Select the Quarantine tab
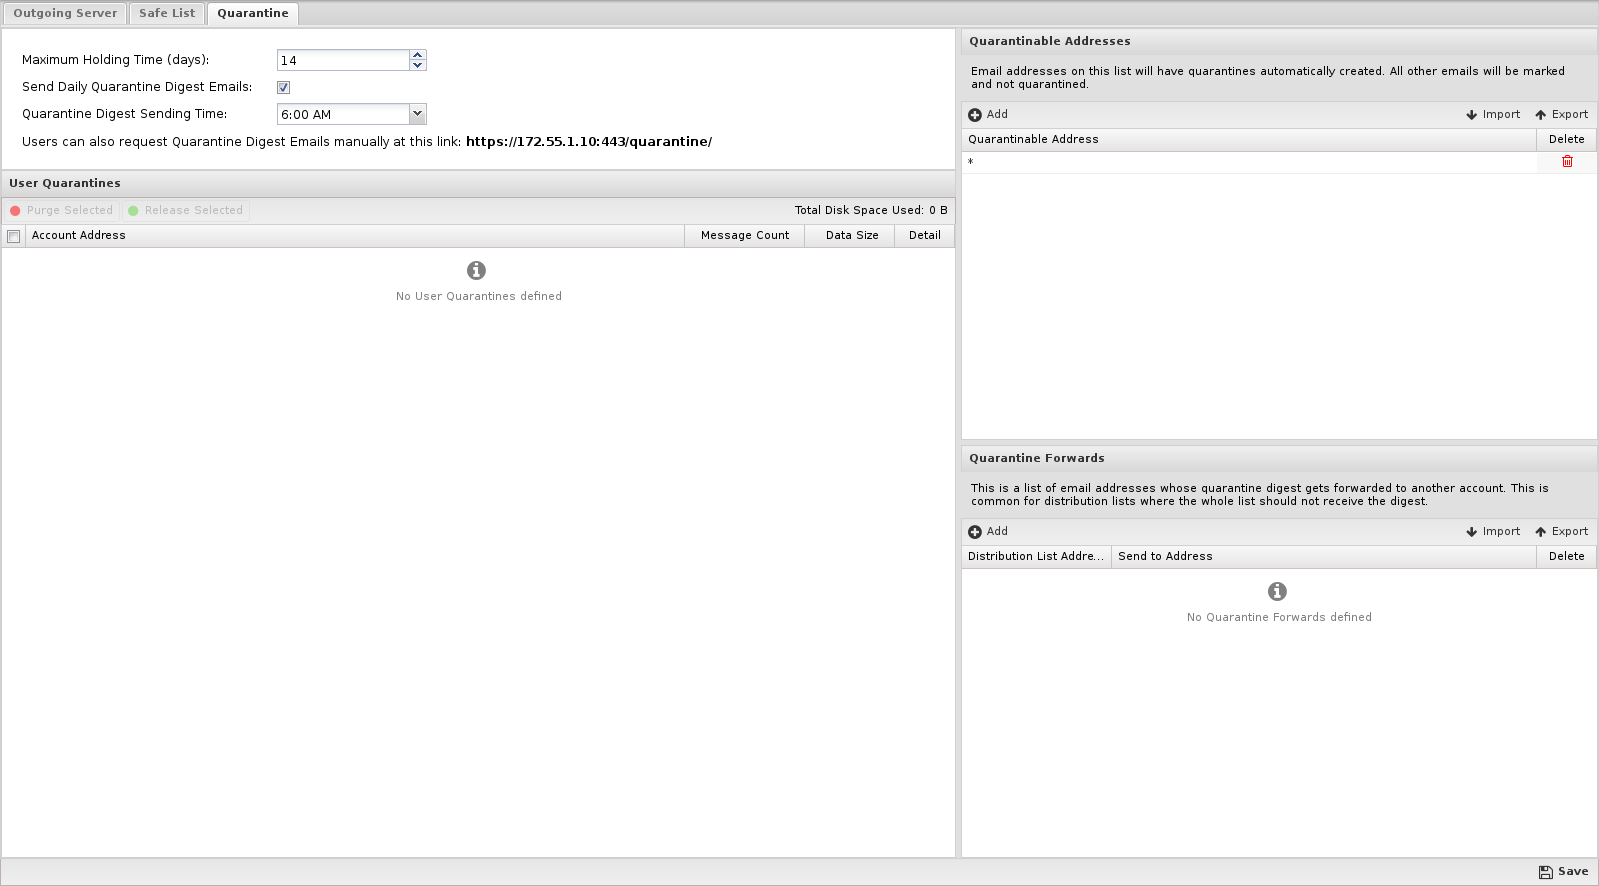The image size is (1599, 886). pos(253,13)
